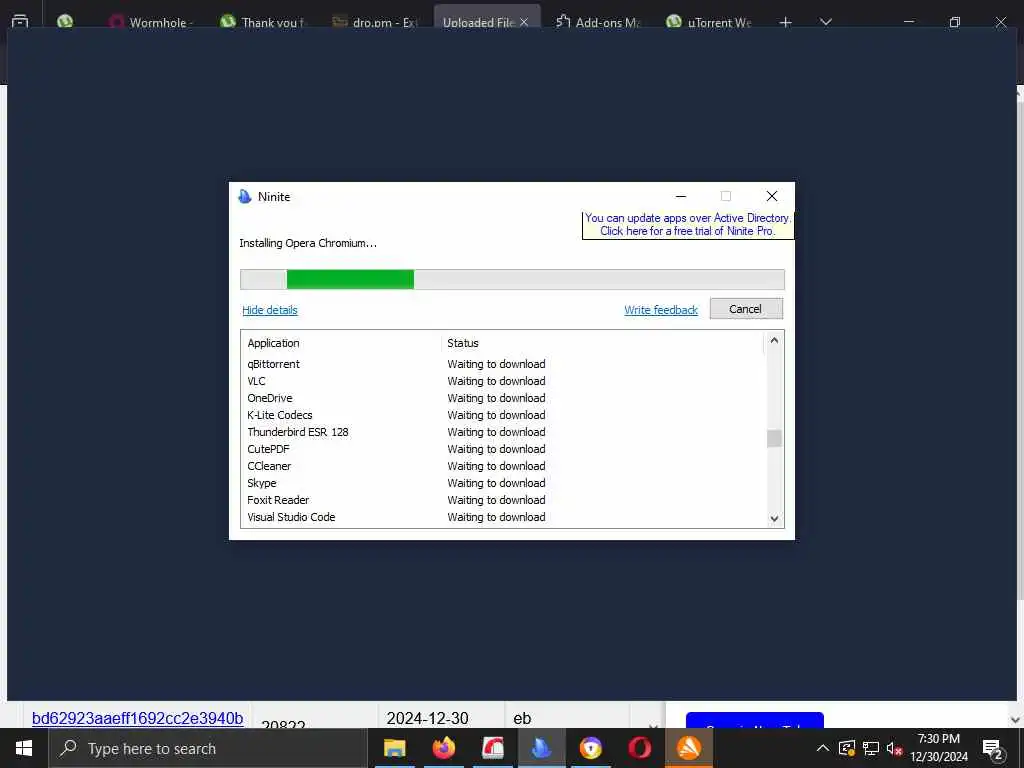Cancel the Ninite installation

coord(746,309)
